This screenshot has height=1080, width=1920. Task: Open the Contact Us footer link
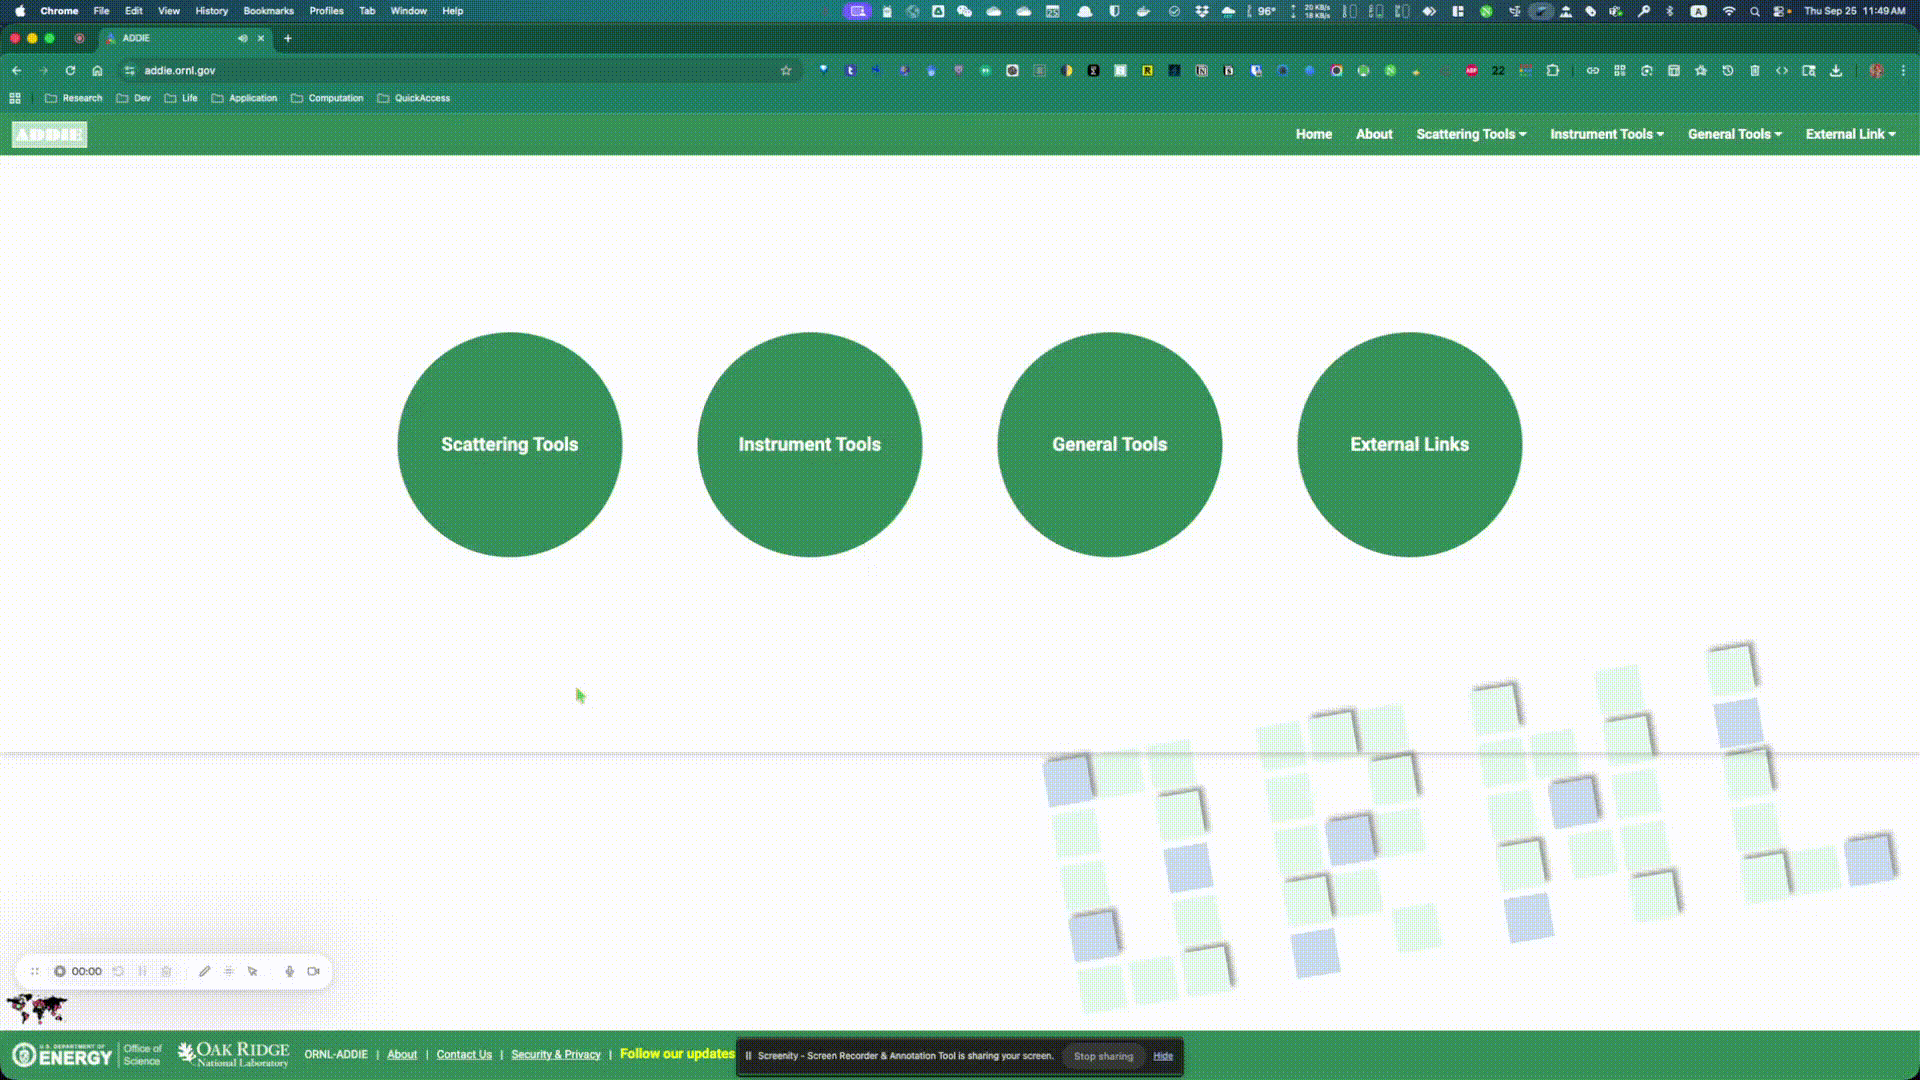463,1054
